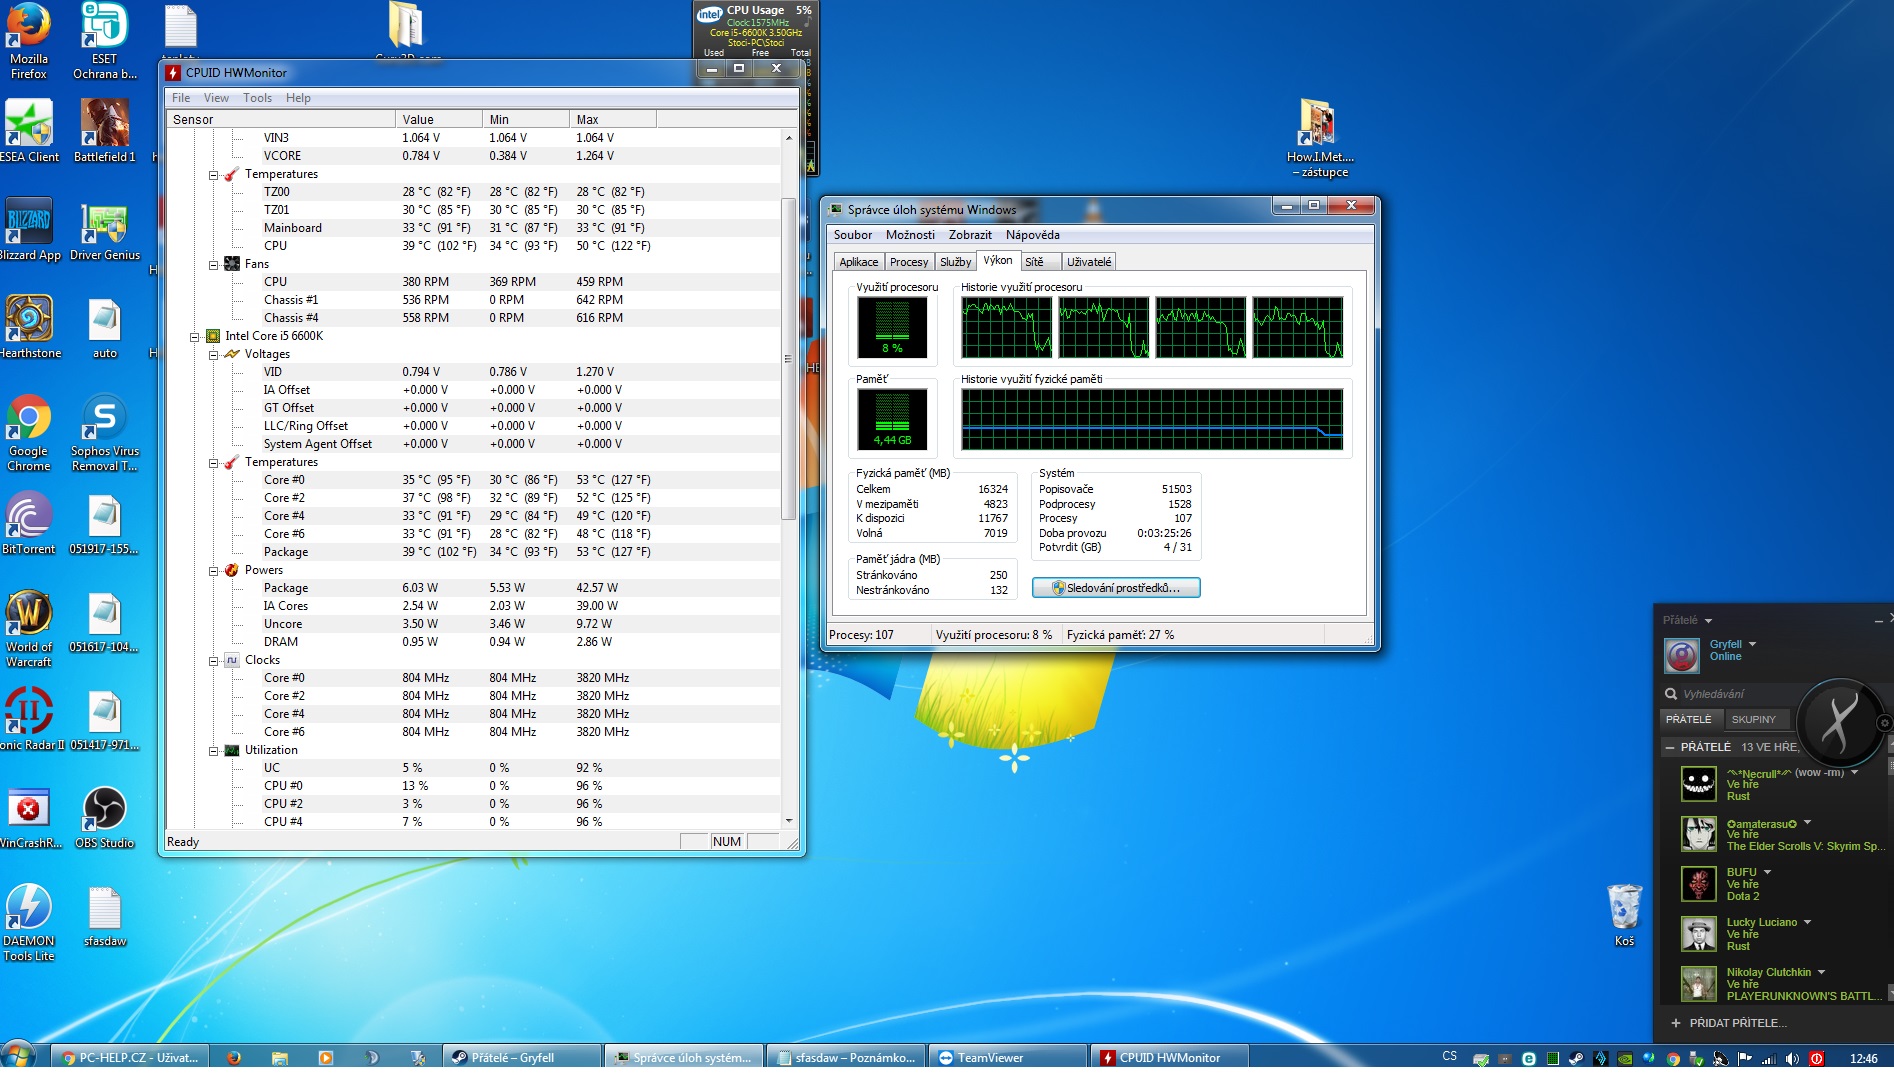This screenshot has height=1080, width=1894.
Task: Collapse the Clocks tree section
Action: pyautogui.click(x=213, y=661)
